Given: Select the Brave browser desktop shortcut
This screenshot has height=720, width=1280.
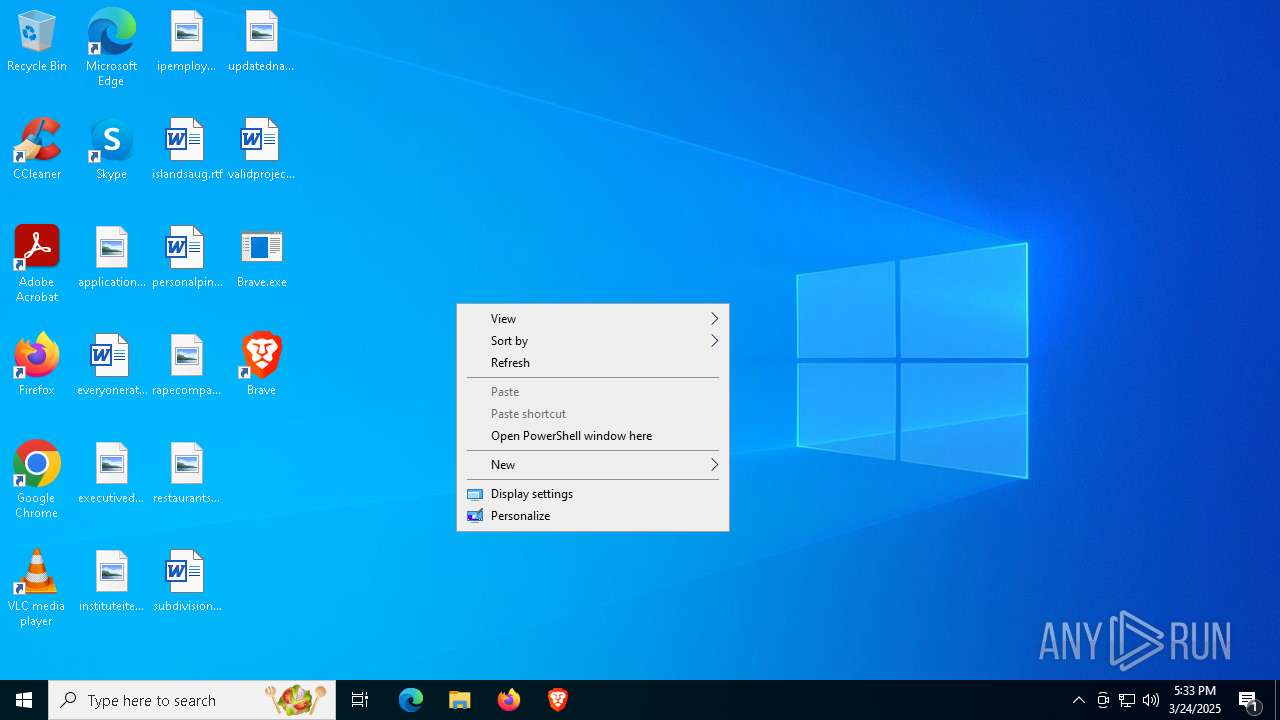Looking at the screenshot, I should pos(261,366).
